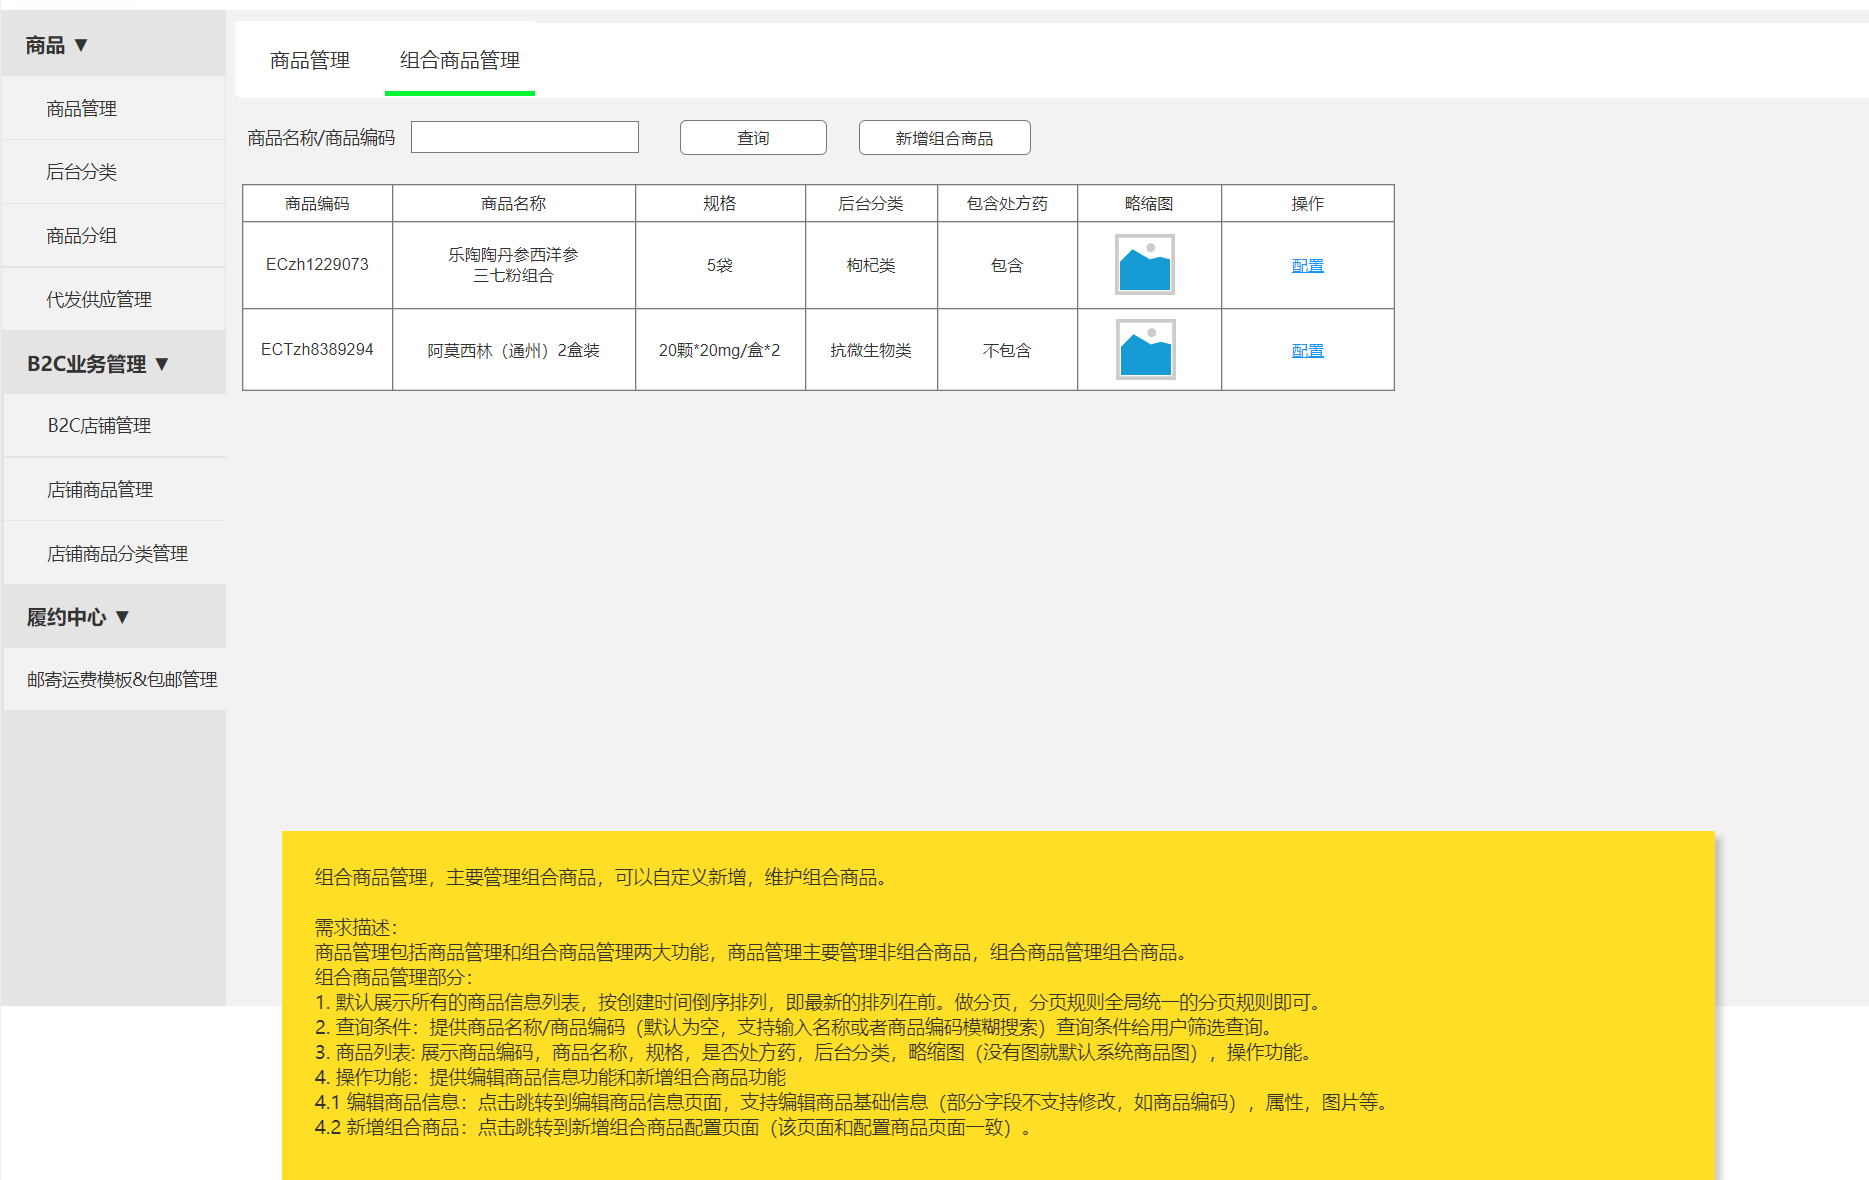Click the 商品名称/商品编码 field label
This screenshot has width=1869, height=1180.
[x=321, y=138]
